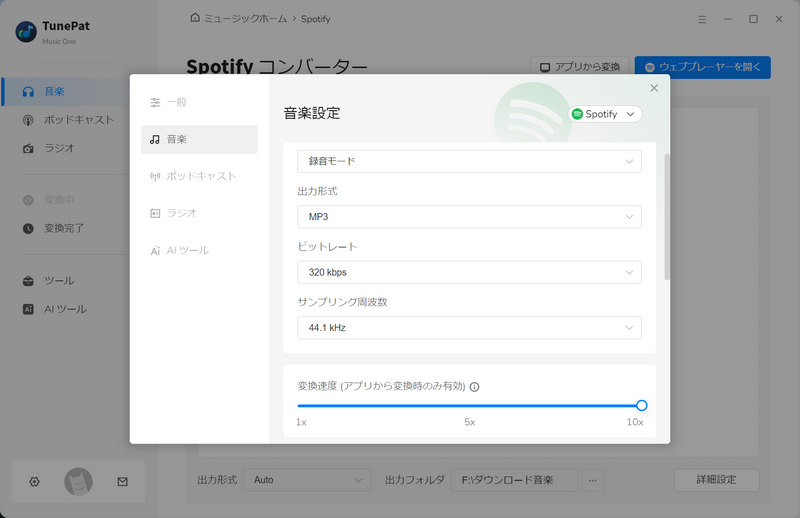Screen dimensions: 800x518
Task: Open the 44.1 kHz sampling rate dropdown
Action: click(x=469, y=328)
